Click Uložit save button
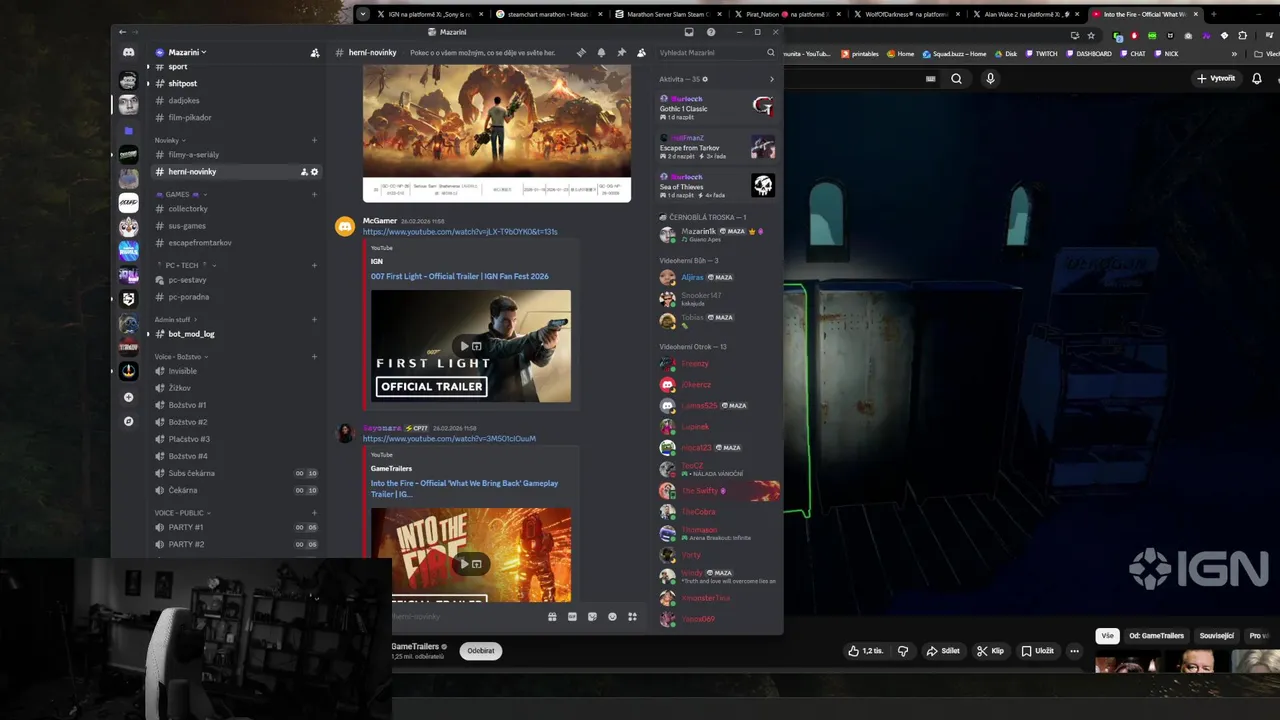Screen dimensions: 1280x720 [1037, 651]
